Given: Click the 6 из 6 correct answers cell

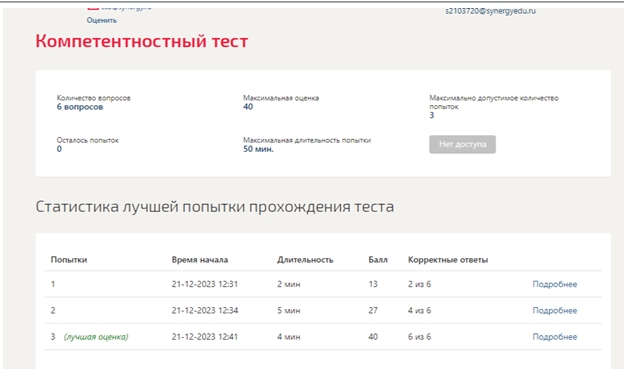Looking at the screenshot, I should coord(419,337).
